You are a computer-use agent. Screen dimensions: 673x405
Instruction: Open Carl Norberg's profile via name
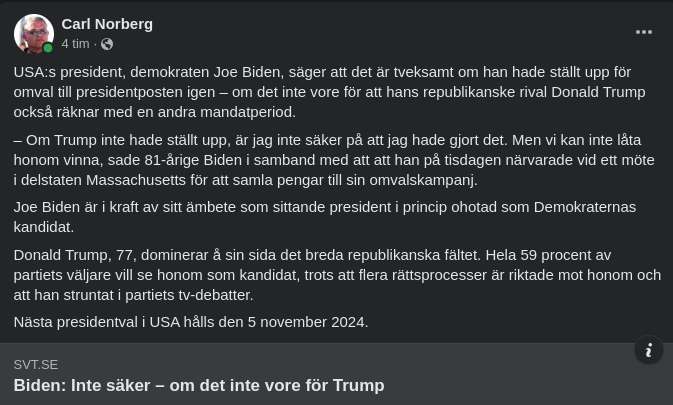(x=107, y=23)
